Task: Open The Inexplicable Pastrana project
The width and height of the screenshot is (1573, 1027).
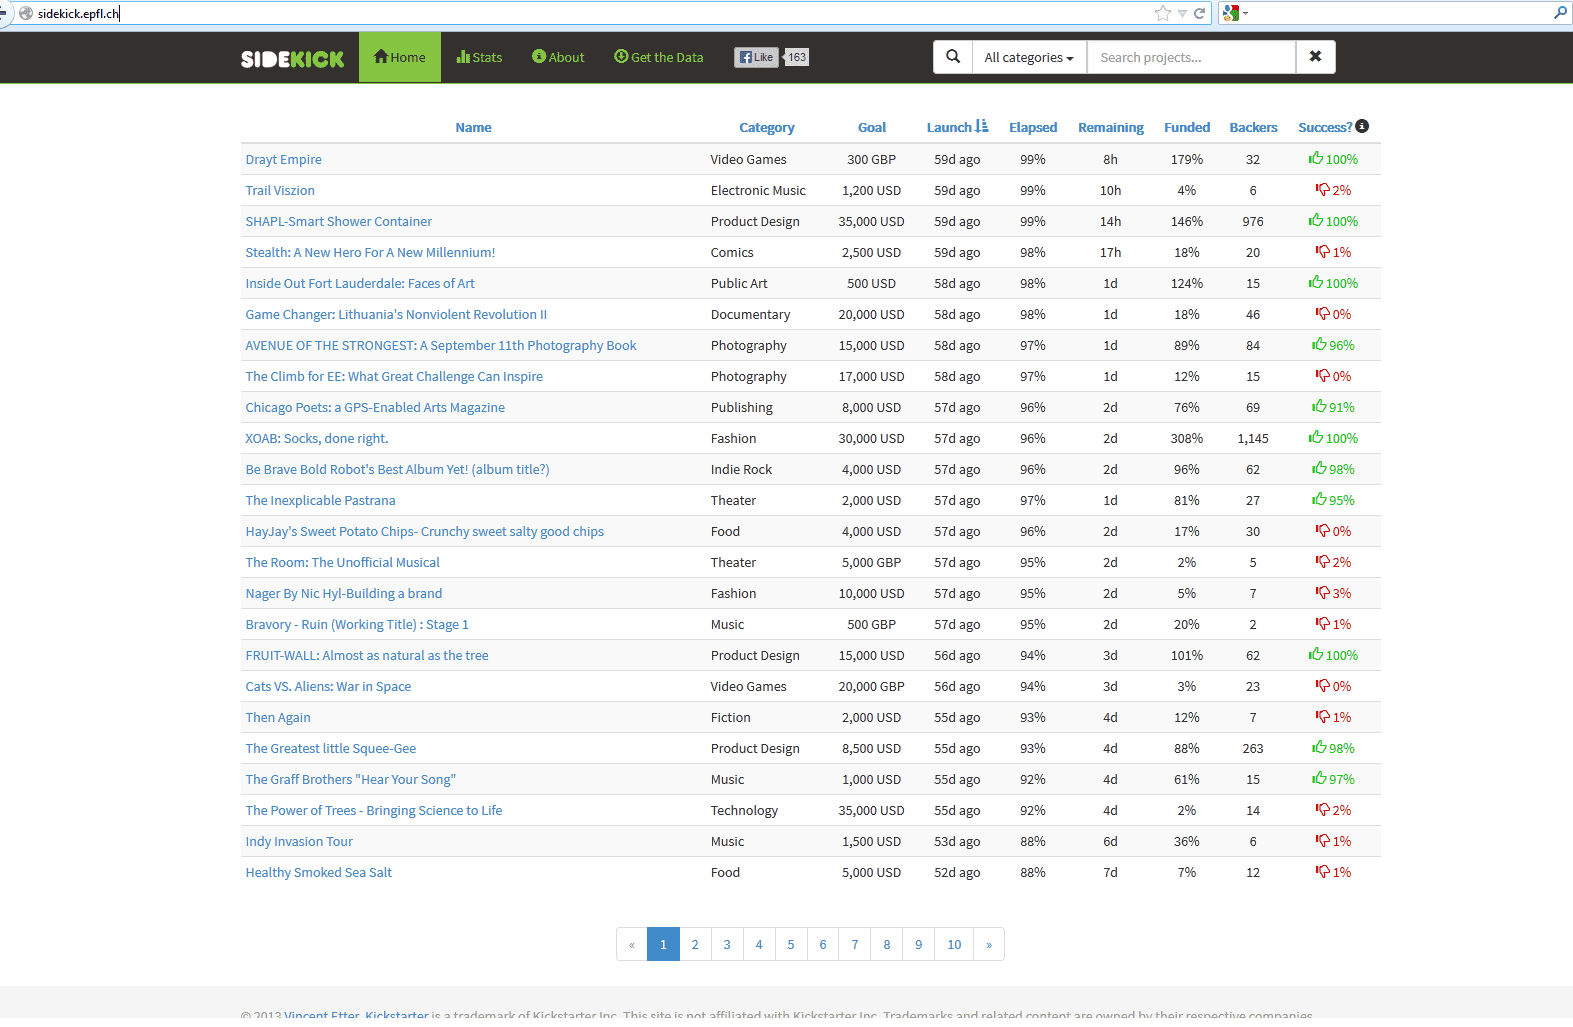Action: (320, 500)
